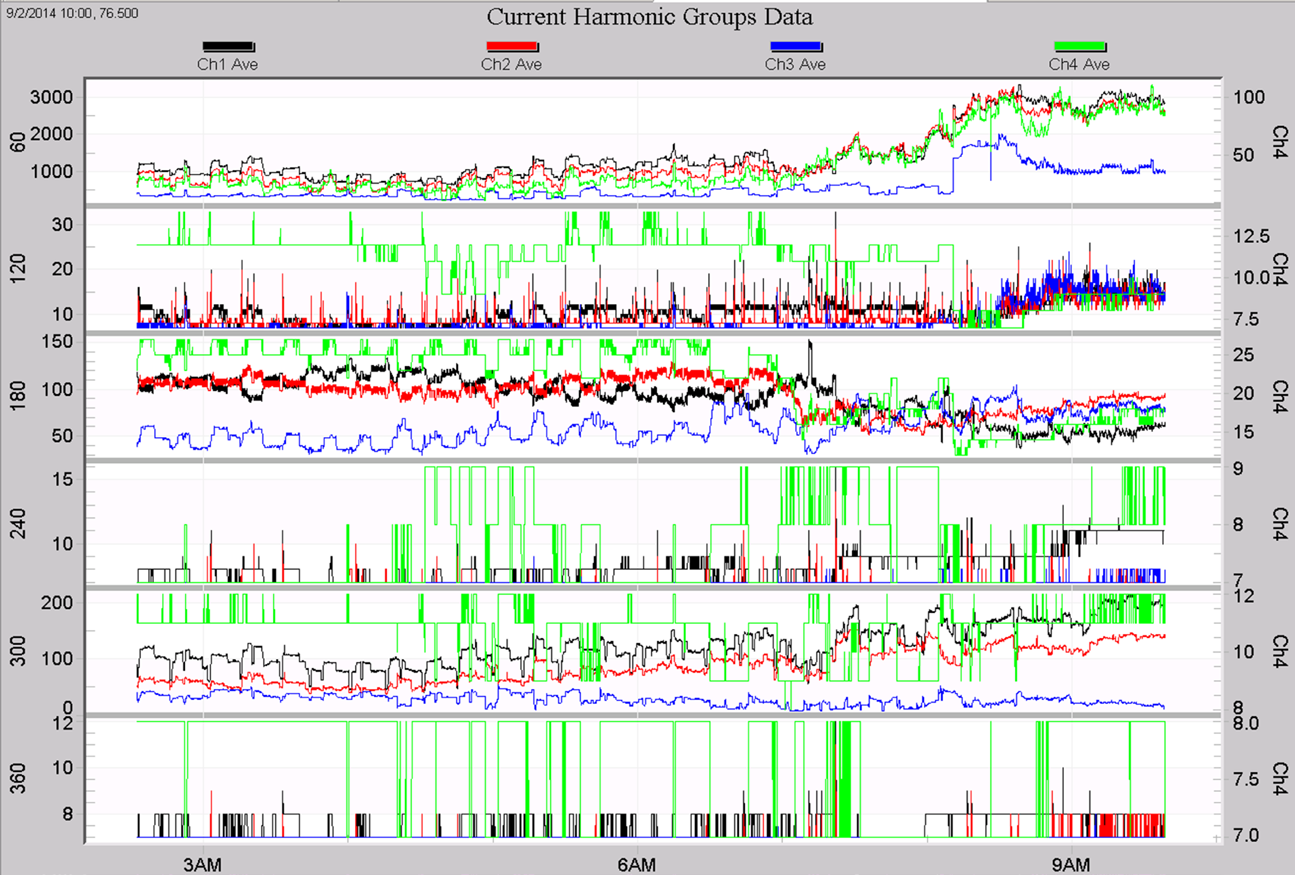The image size is (1295, 875).
Task: Select the 6AM time axis marker
Action: pos(636,860)
